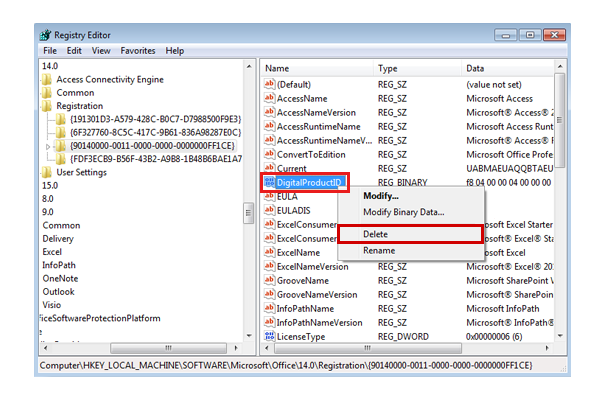
Task: Click values pane horizontal scrollbar left arrow
Action: pos(267,348)
